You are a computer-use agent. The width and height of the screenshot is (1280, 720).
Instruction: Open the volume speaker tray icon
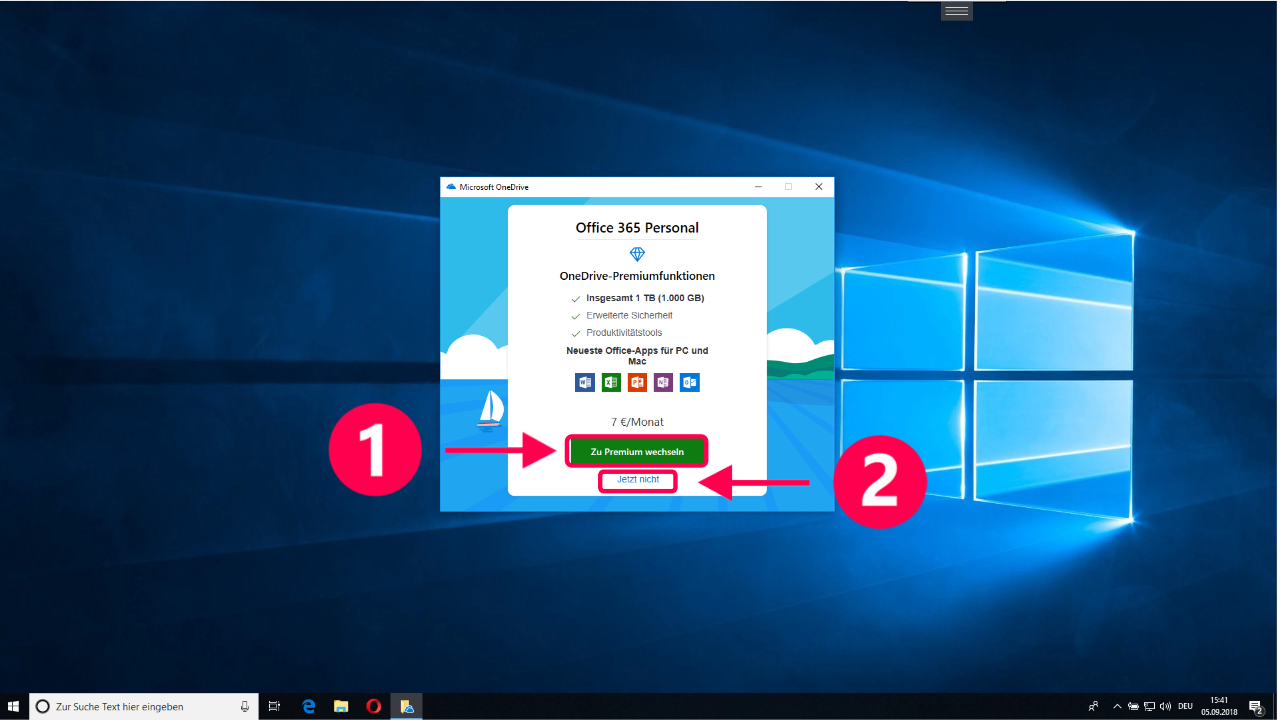click(1165, 707)
